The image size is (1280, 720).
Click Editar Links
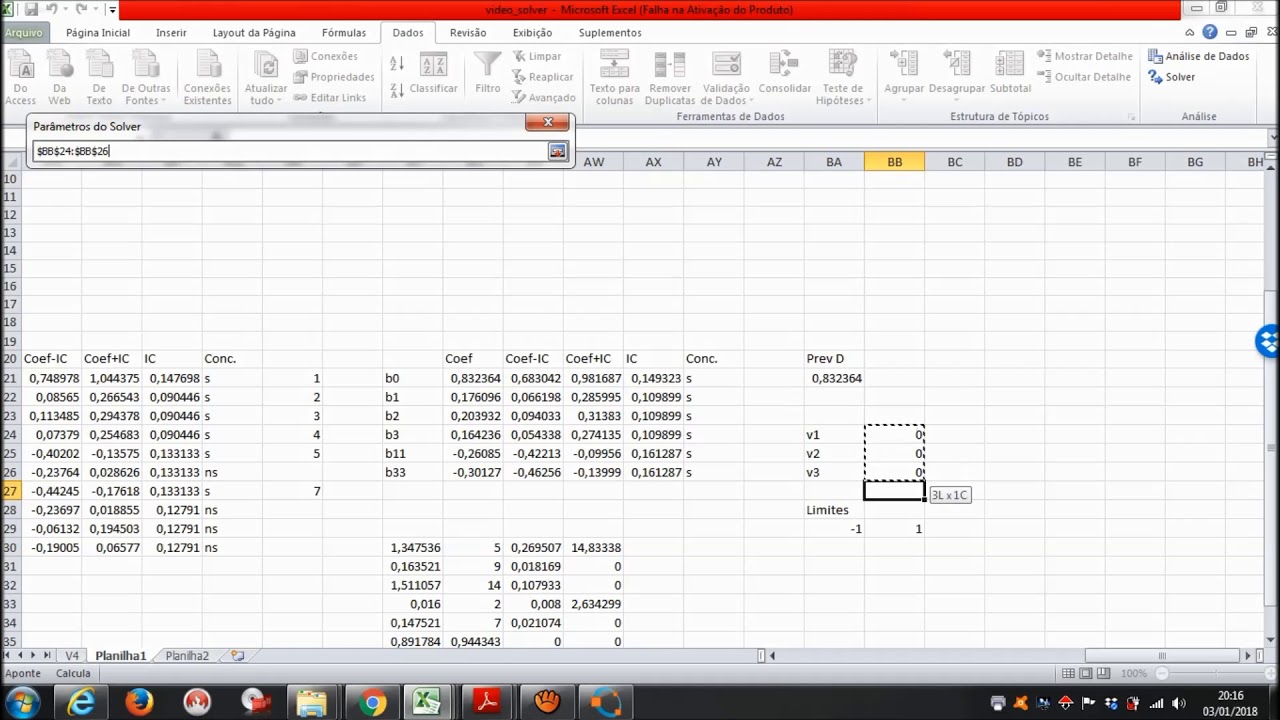pos(330,97)
